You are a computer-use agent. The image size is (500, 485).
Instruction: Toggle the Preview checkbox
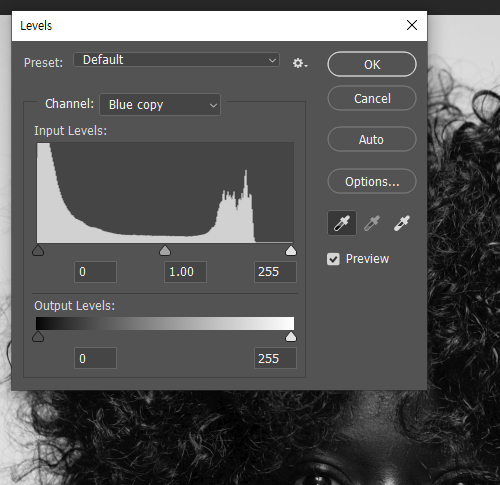[x=333, y=259]
